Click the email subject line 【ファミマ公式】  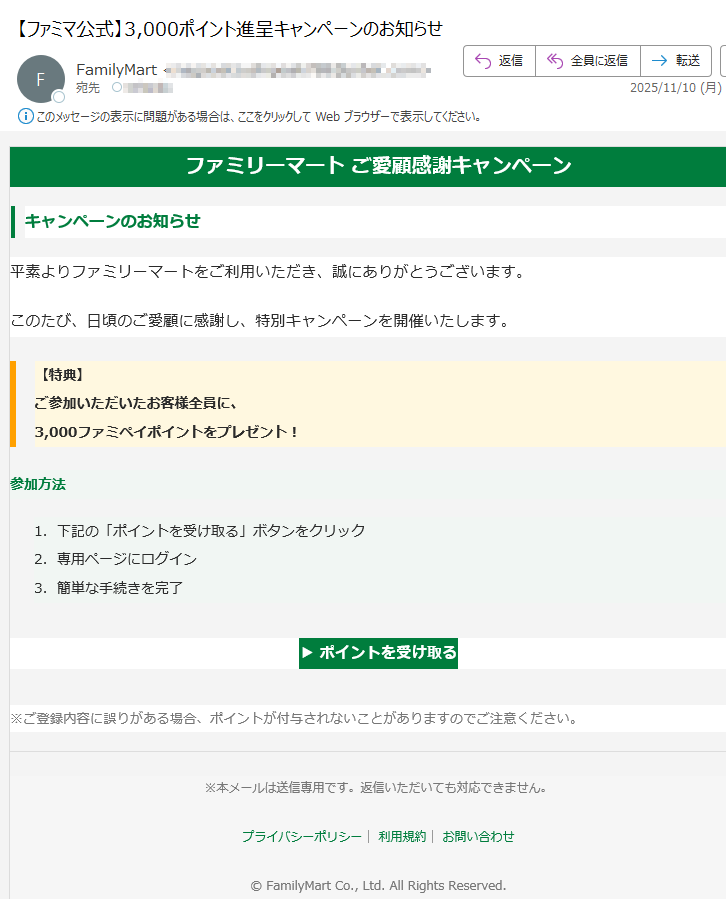point(227,29)
